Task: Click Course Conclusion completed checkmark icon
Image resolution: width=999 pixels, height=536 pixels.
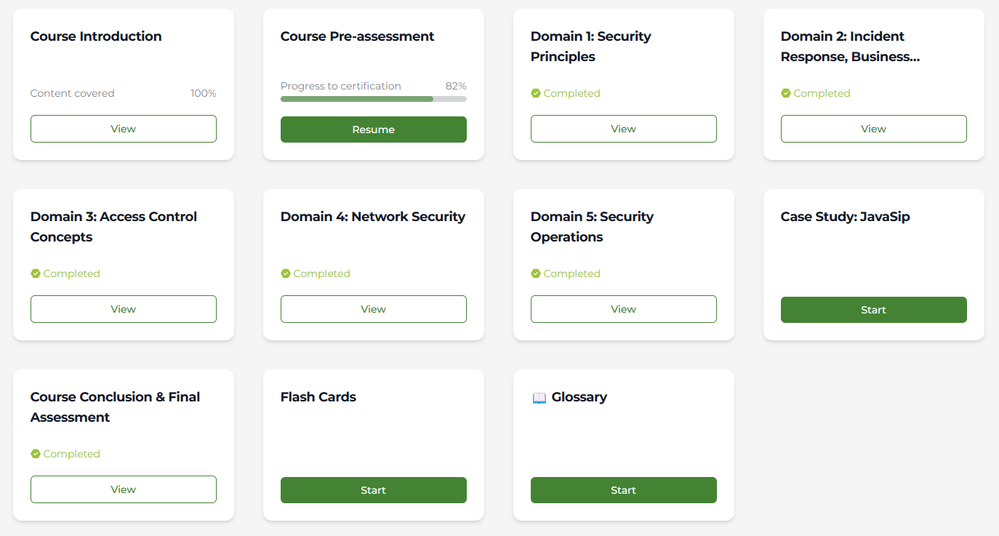Action: (x=36, y=454)
